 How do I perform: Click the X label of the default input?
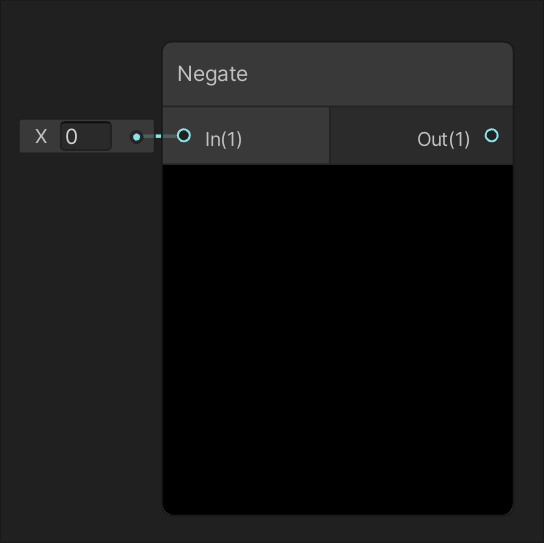click(x=41, y=136)
